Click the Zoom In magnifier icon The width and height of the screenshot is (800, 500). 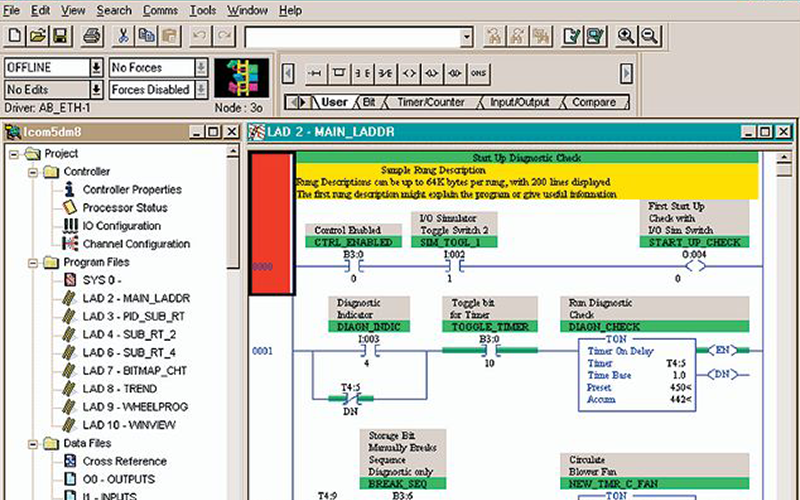click(627, 36)
